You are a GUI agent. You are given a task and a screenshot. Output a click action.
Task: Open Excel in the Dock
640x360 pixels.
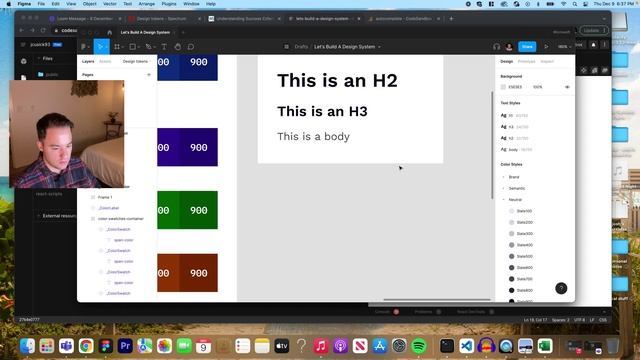click(x=545, y=346)
